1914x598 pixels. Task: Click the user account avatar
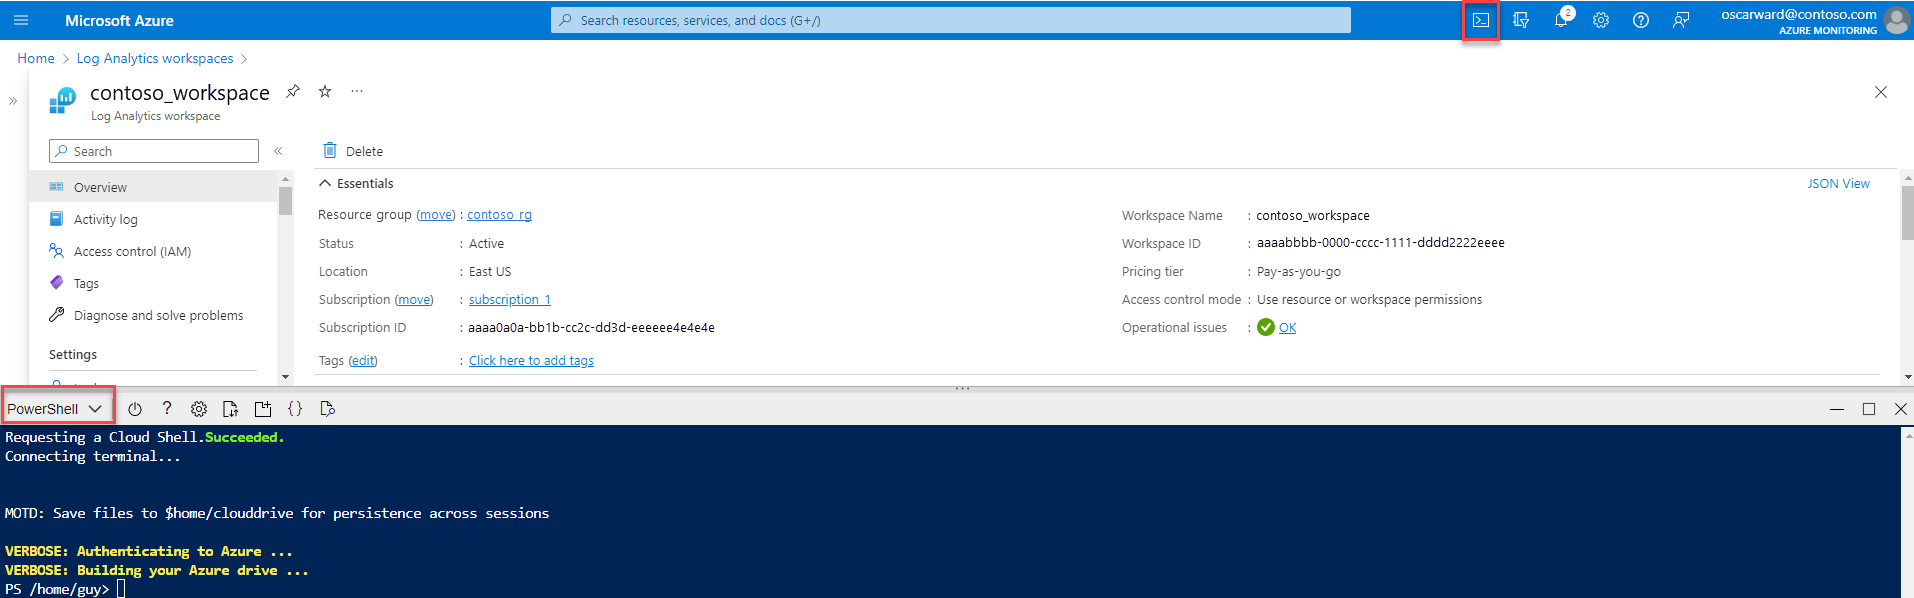[1897, 20]
